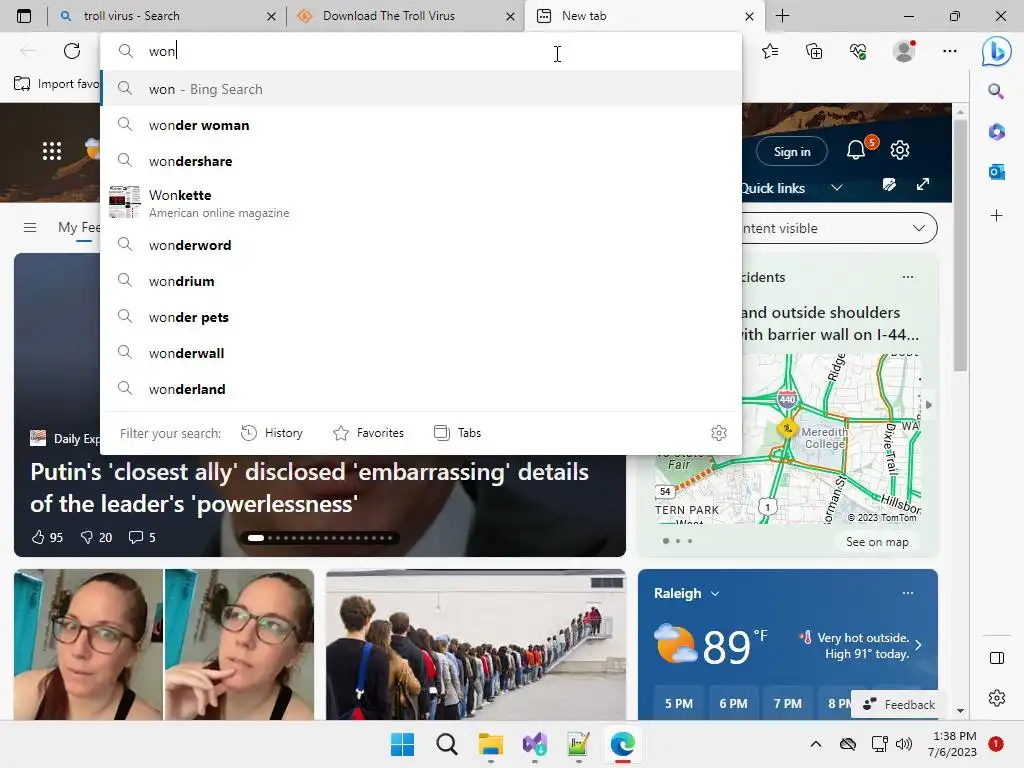The width and height of the screenshot is (1024, 768).
Task: Open the people-in-line news thumbnail
Action: coord(475,645)
